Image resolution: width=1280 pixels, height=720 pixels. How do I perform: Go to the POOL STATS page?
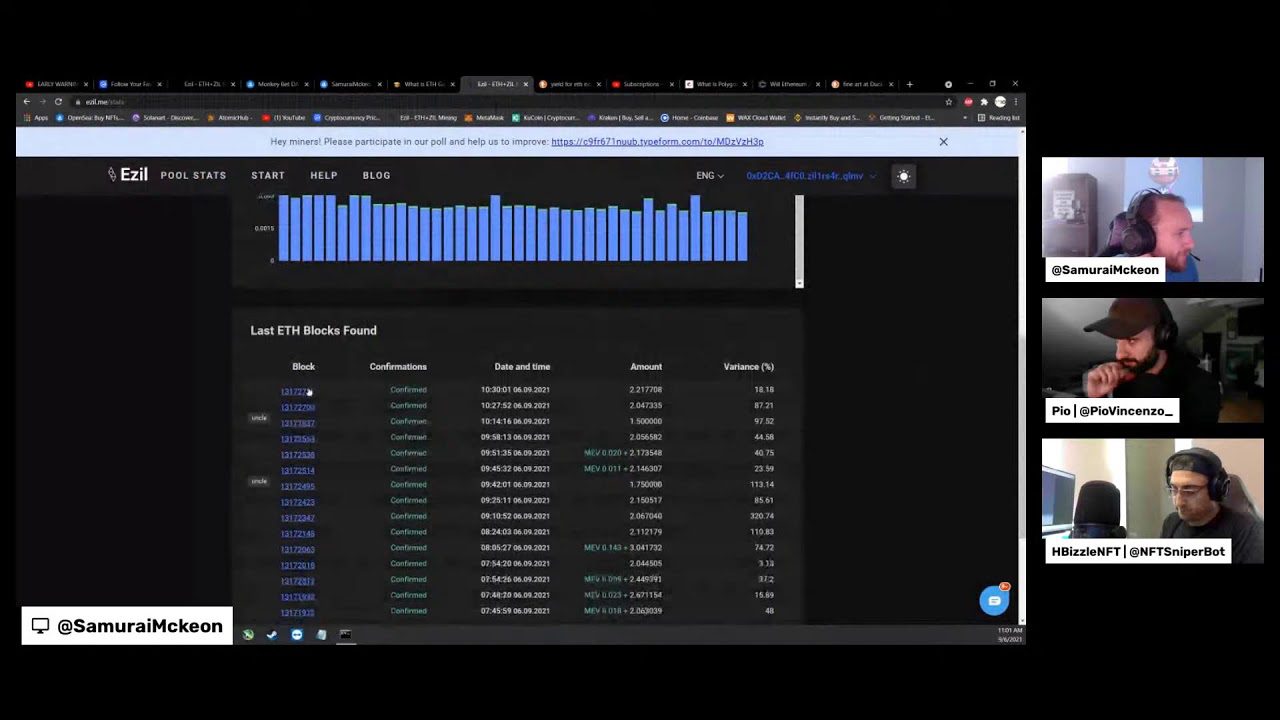(x=193, y=175)
